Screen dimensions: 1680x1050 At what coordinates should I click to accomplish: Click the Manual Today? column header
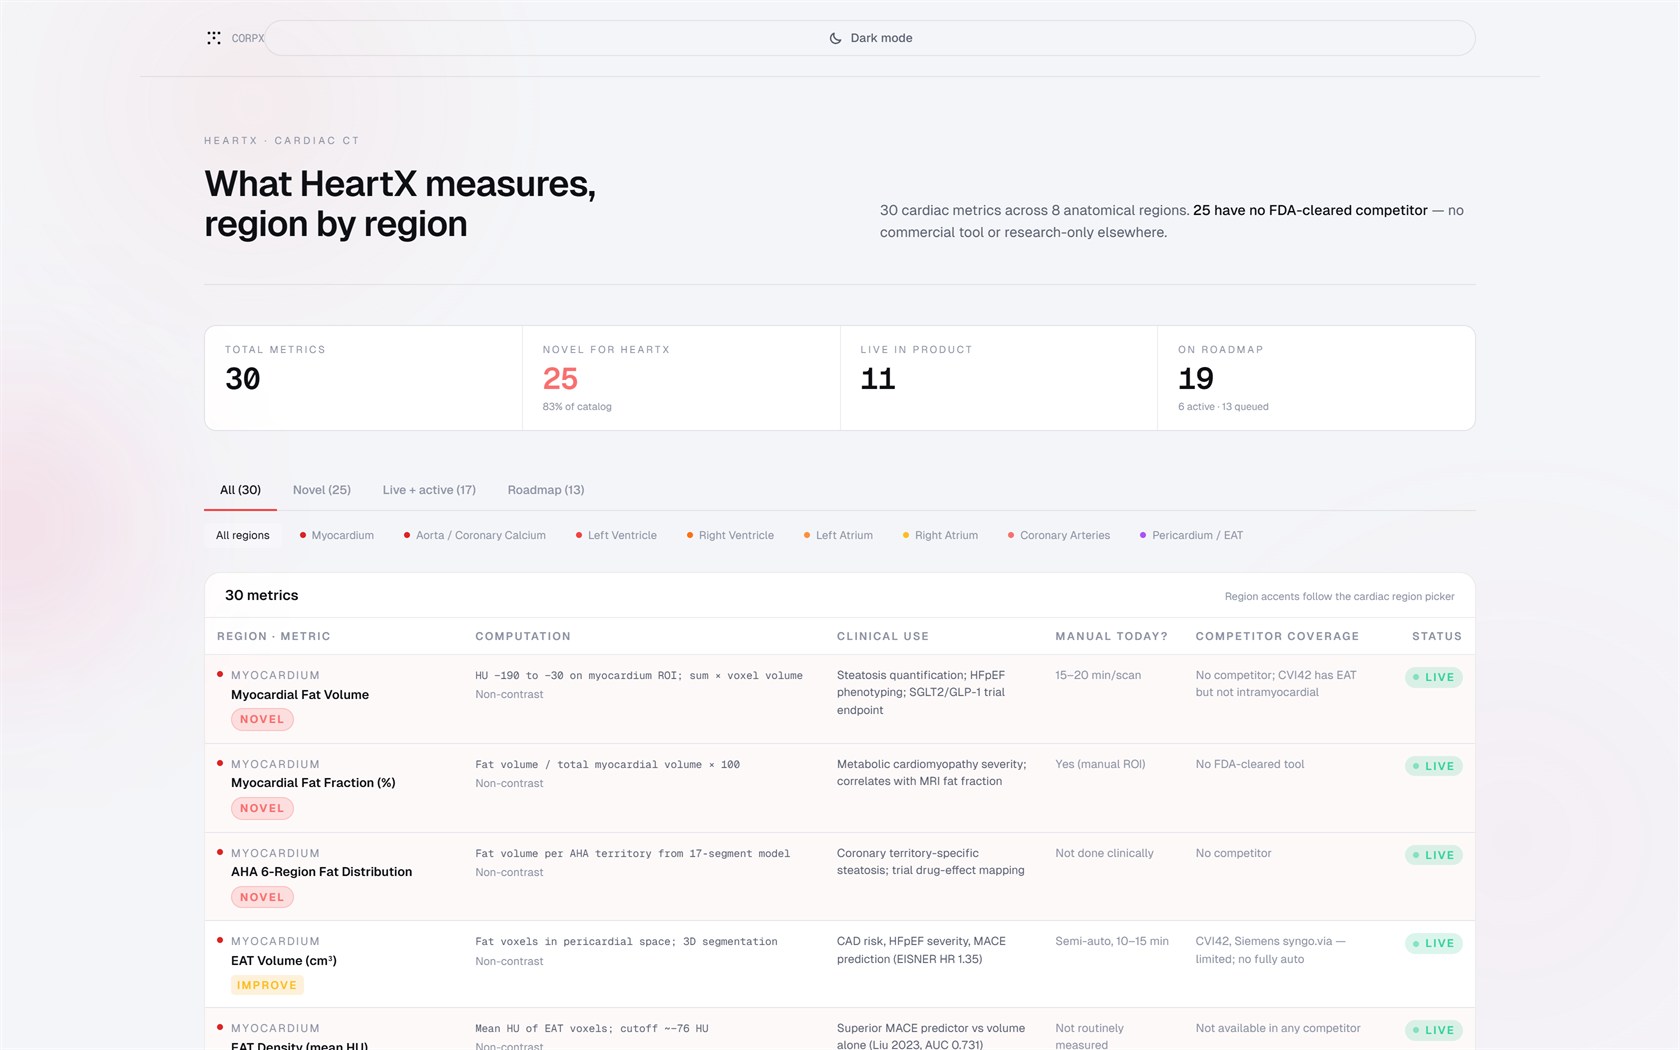point(1112,636)
